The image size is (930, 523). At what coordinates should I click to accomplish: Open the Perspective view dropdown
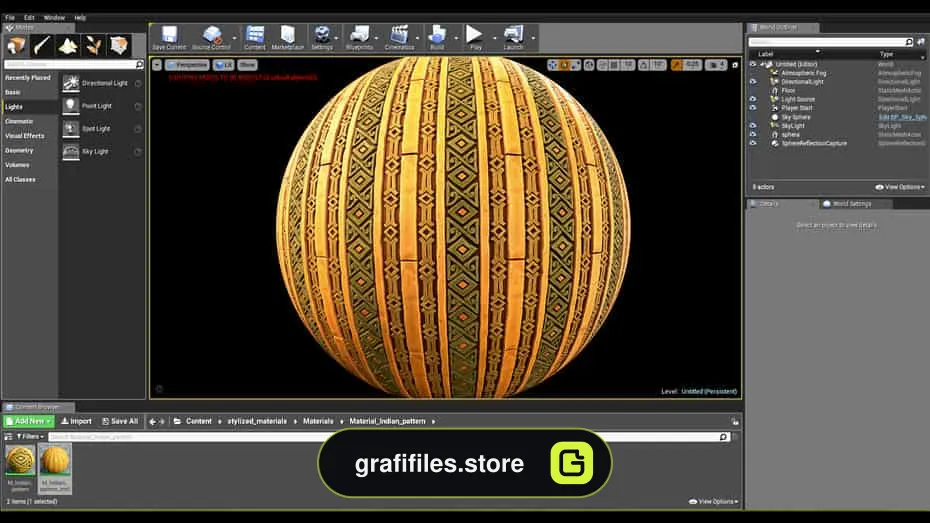point(187,65)
